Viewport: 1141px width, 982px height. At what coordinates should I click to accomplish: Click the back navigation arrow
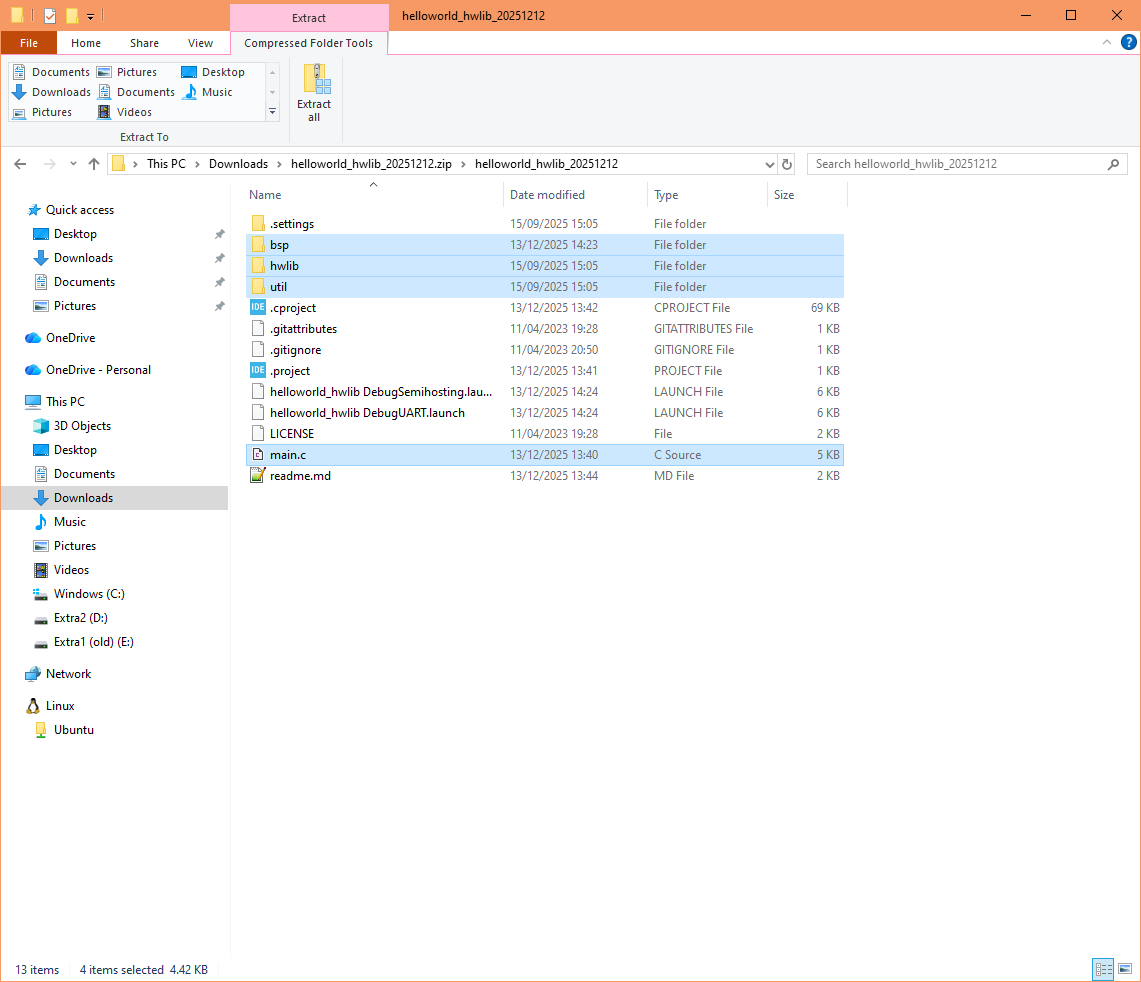(x=20, y=163)
